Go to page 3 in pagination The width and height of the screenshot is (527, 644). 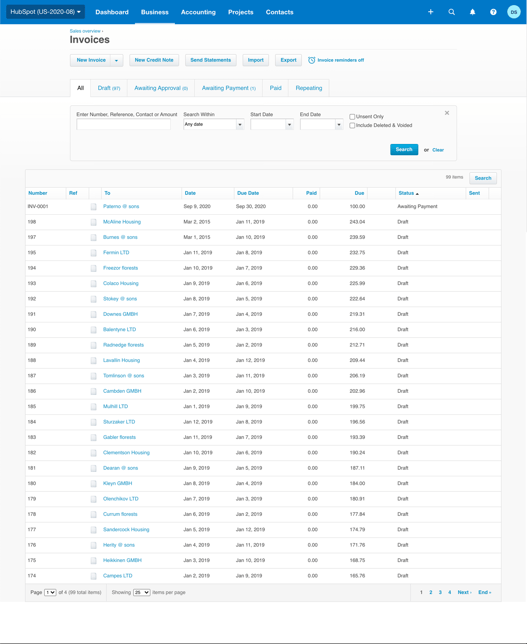coord(440,592)
